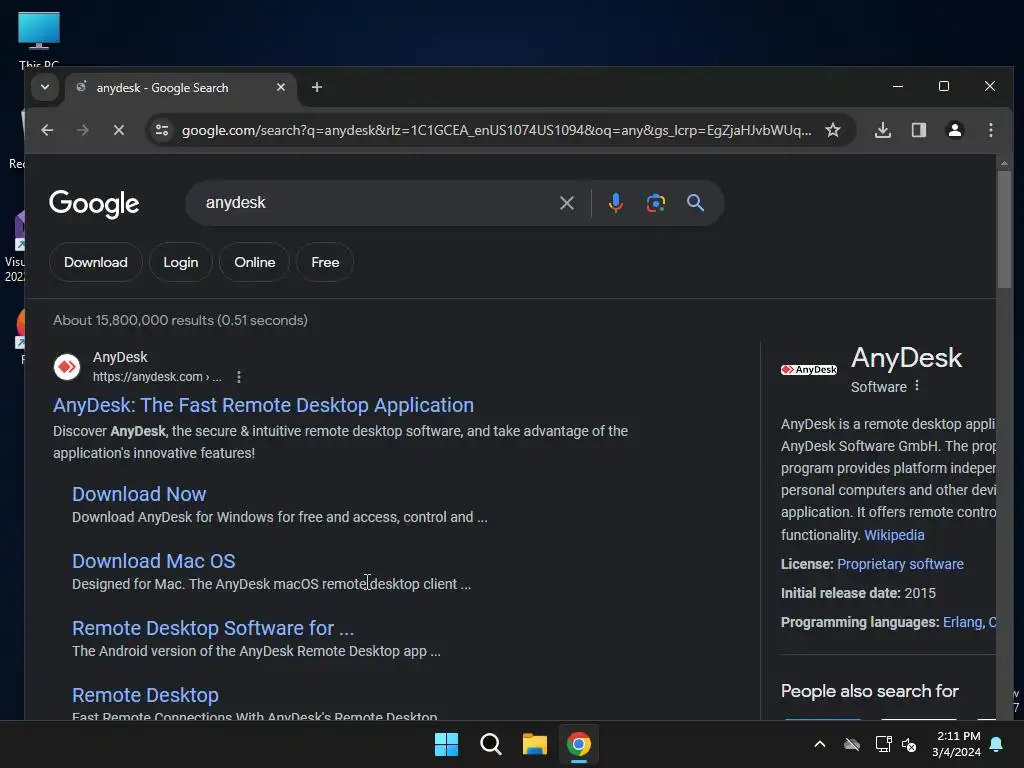Open Remote Desktop Software for ... link
1024x768 pixels.
click(213, 628)
